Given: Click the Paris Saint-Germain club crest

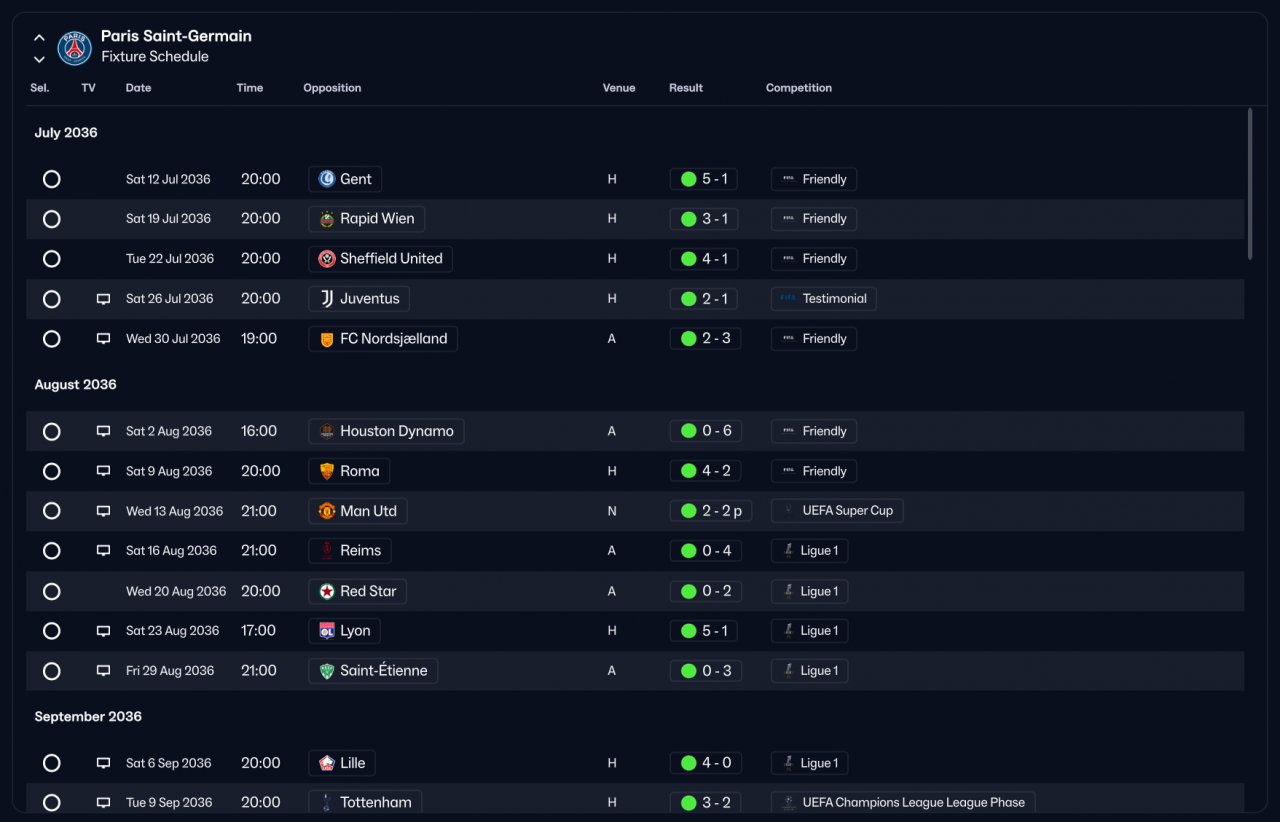Looking at the screenshot, I should coord(74,48).
